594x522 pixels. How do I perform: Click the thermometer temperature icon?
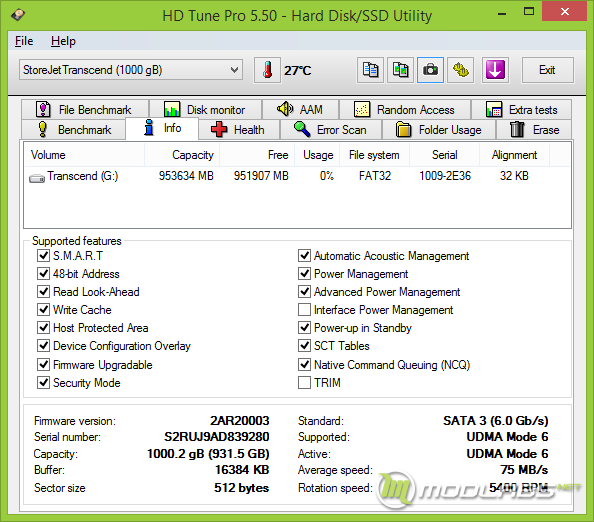[x=267, y=70]
